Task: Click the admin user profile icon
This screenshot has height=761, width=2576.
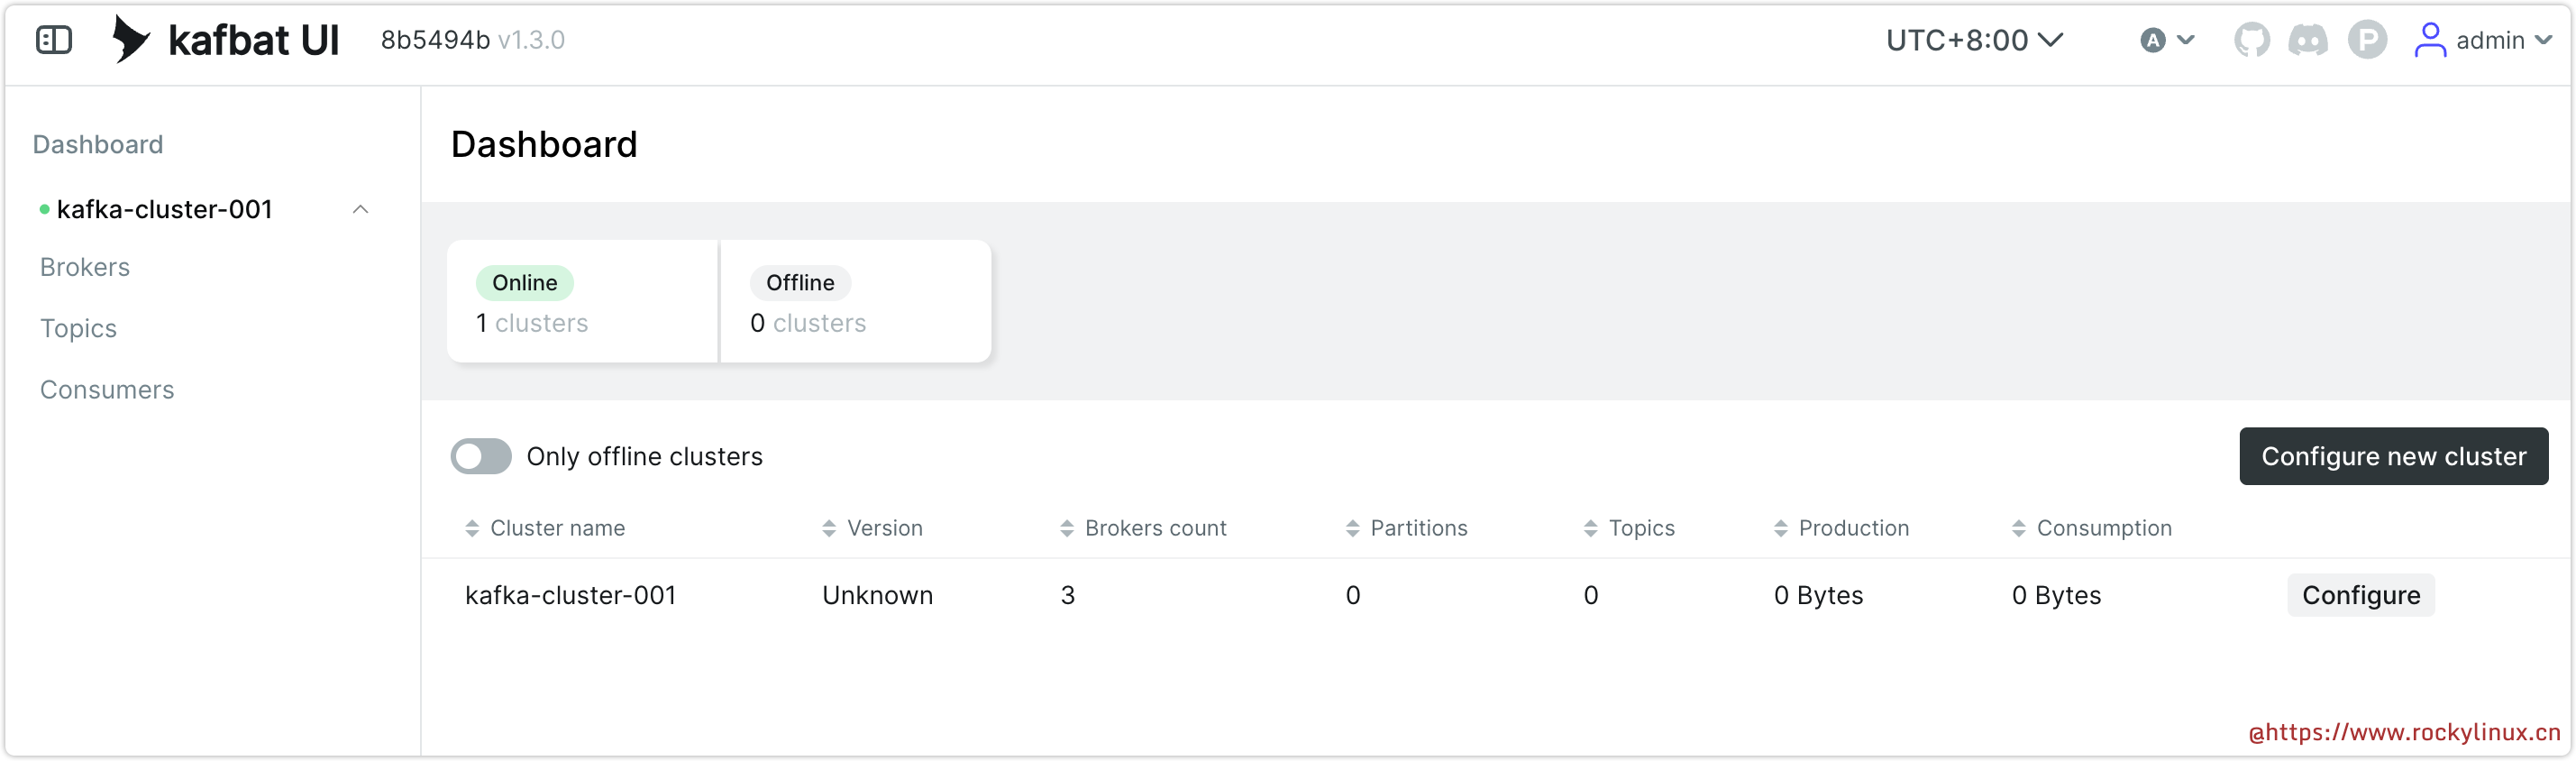Action: 2430,40
